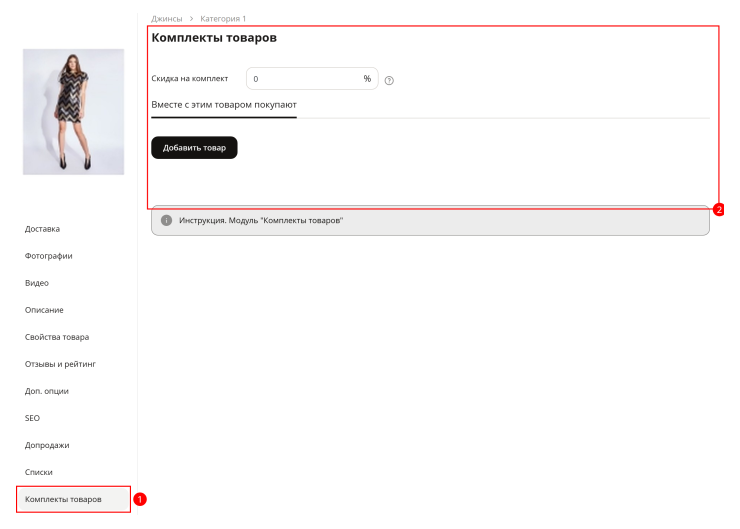
Task: Open the Доставка section in sidebar
Action: 42,229
